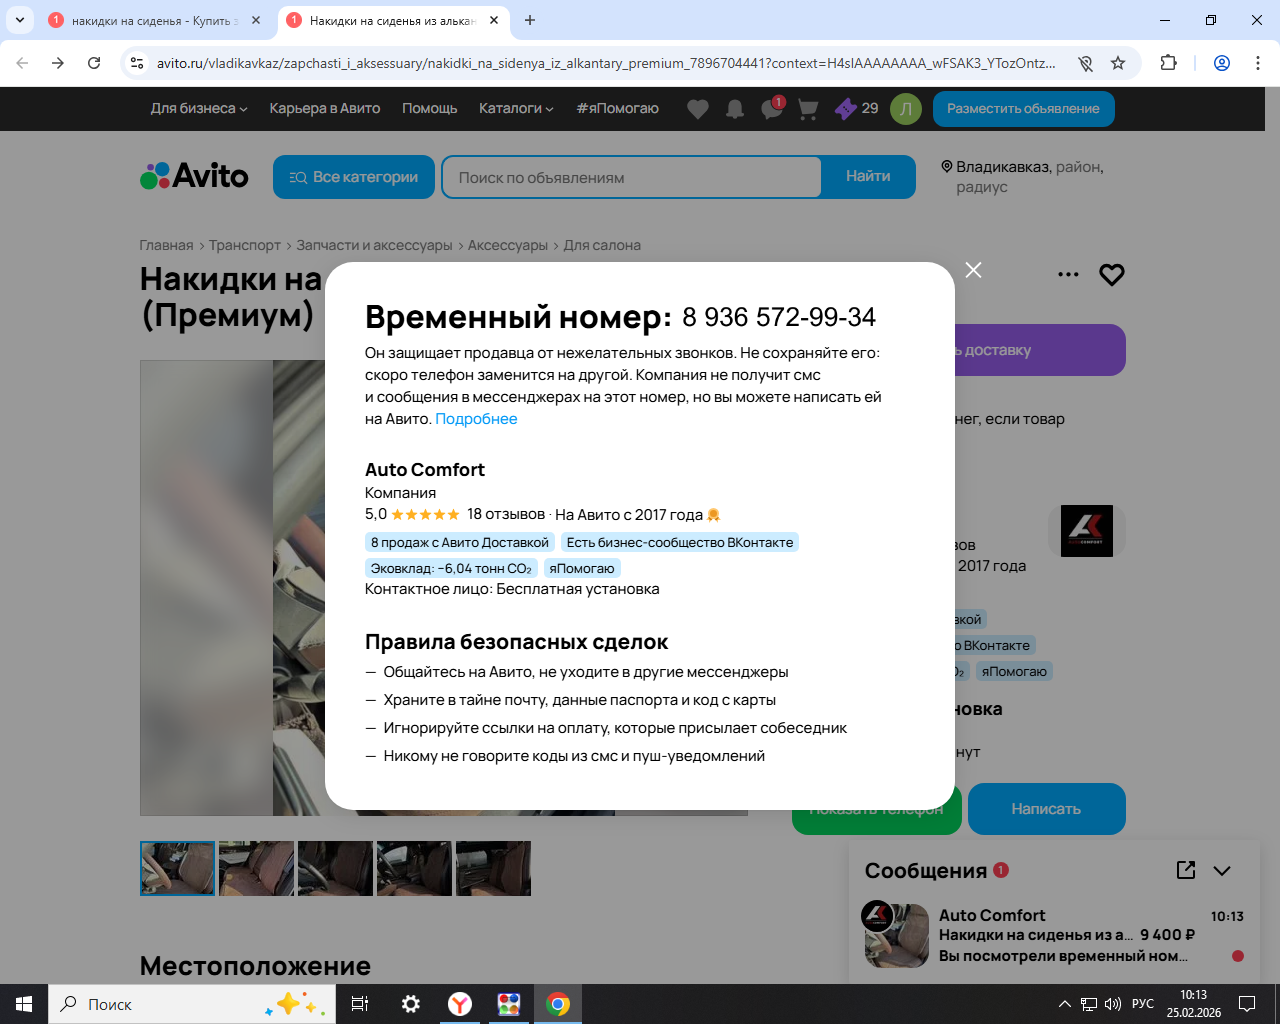1280x1024 pixels.
Task: Change location Владикавказ selector
Action: 1022,177
